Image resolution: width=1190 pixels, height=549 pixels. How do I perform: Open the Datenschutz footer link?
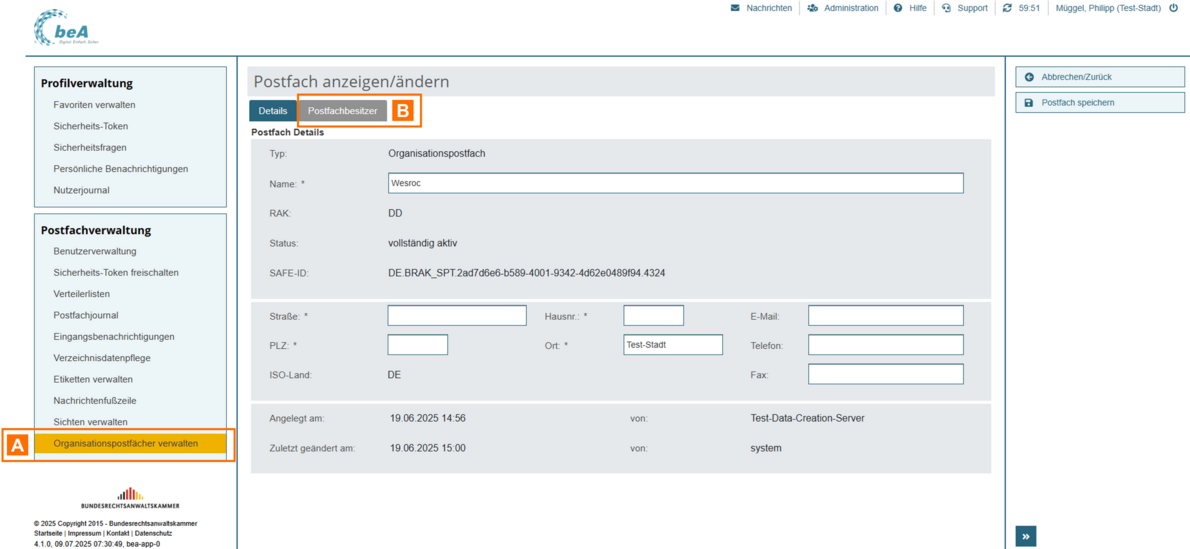point(153,534)
